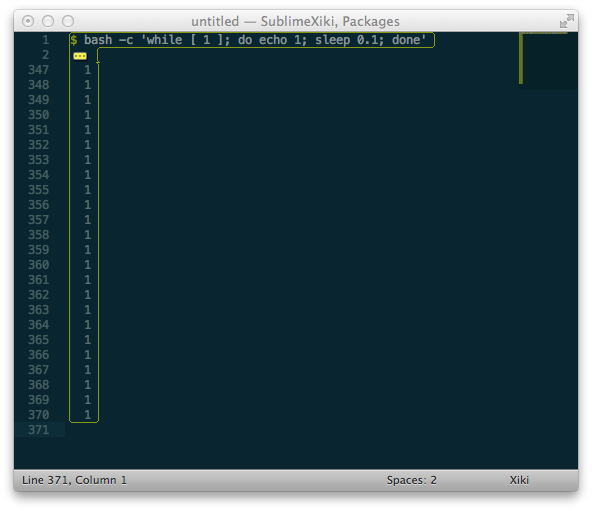The height and width of the screenshot is (511, 592).
Task: Click the $ prompt symbol on line 1
Action: tap(74, 40)
